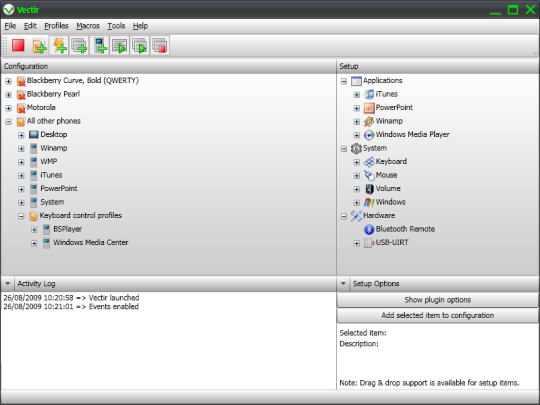Select the Mouse icon under System
This screenshot has width=540, height=405.
click(x=369, y=175)
